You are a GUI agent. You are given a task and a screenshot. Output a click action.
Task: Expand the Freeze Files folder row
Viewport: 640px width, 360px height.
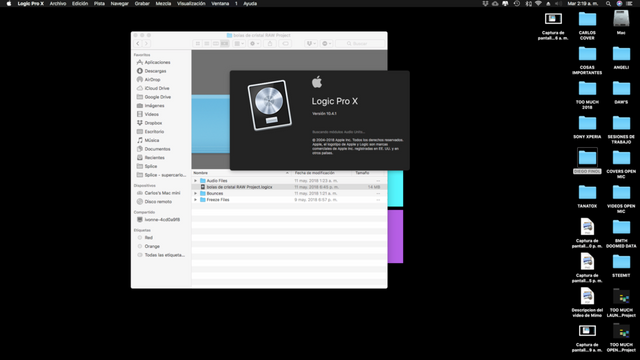(x=196, y=200)
